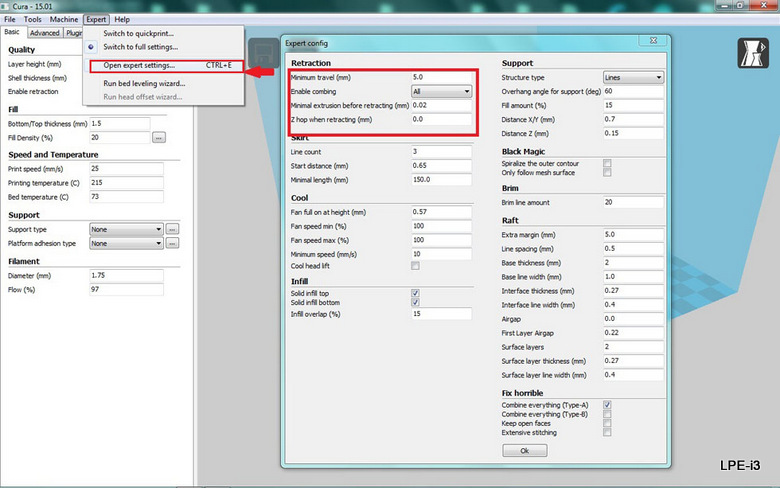Open Platform adhesion type ellipsis button
Image resolution: width=780 pixels, height=488 pixels.
(172, 243)
